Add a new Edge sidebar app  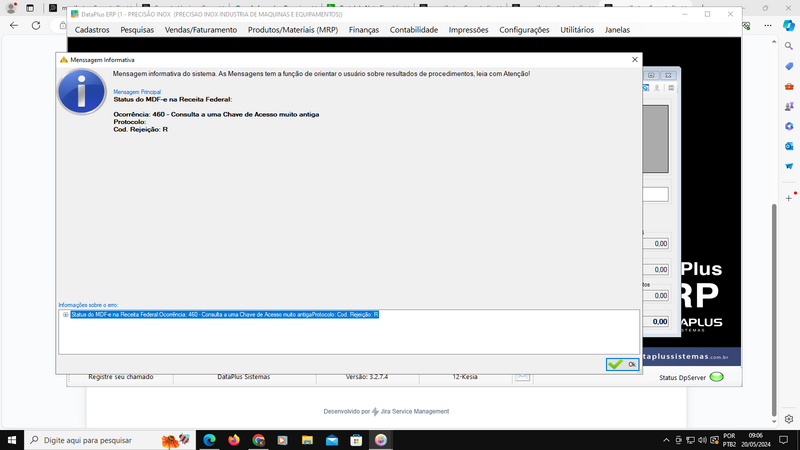click(x=789, y=198)
